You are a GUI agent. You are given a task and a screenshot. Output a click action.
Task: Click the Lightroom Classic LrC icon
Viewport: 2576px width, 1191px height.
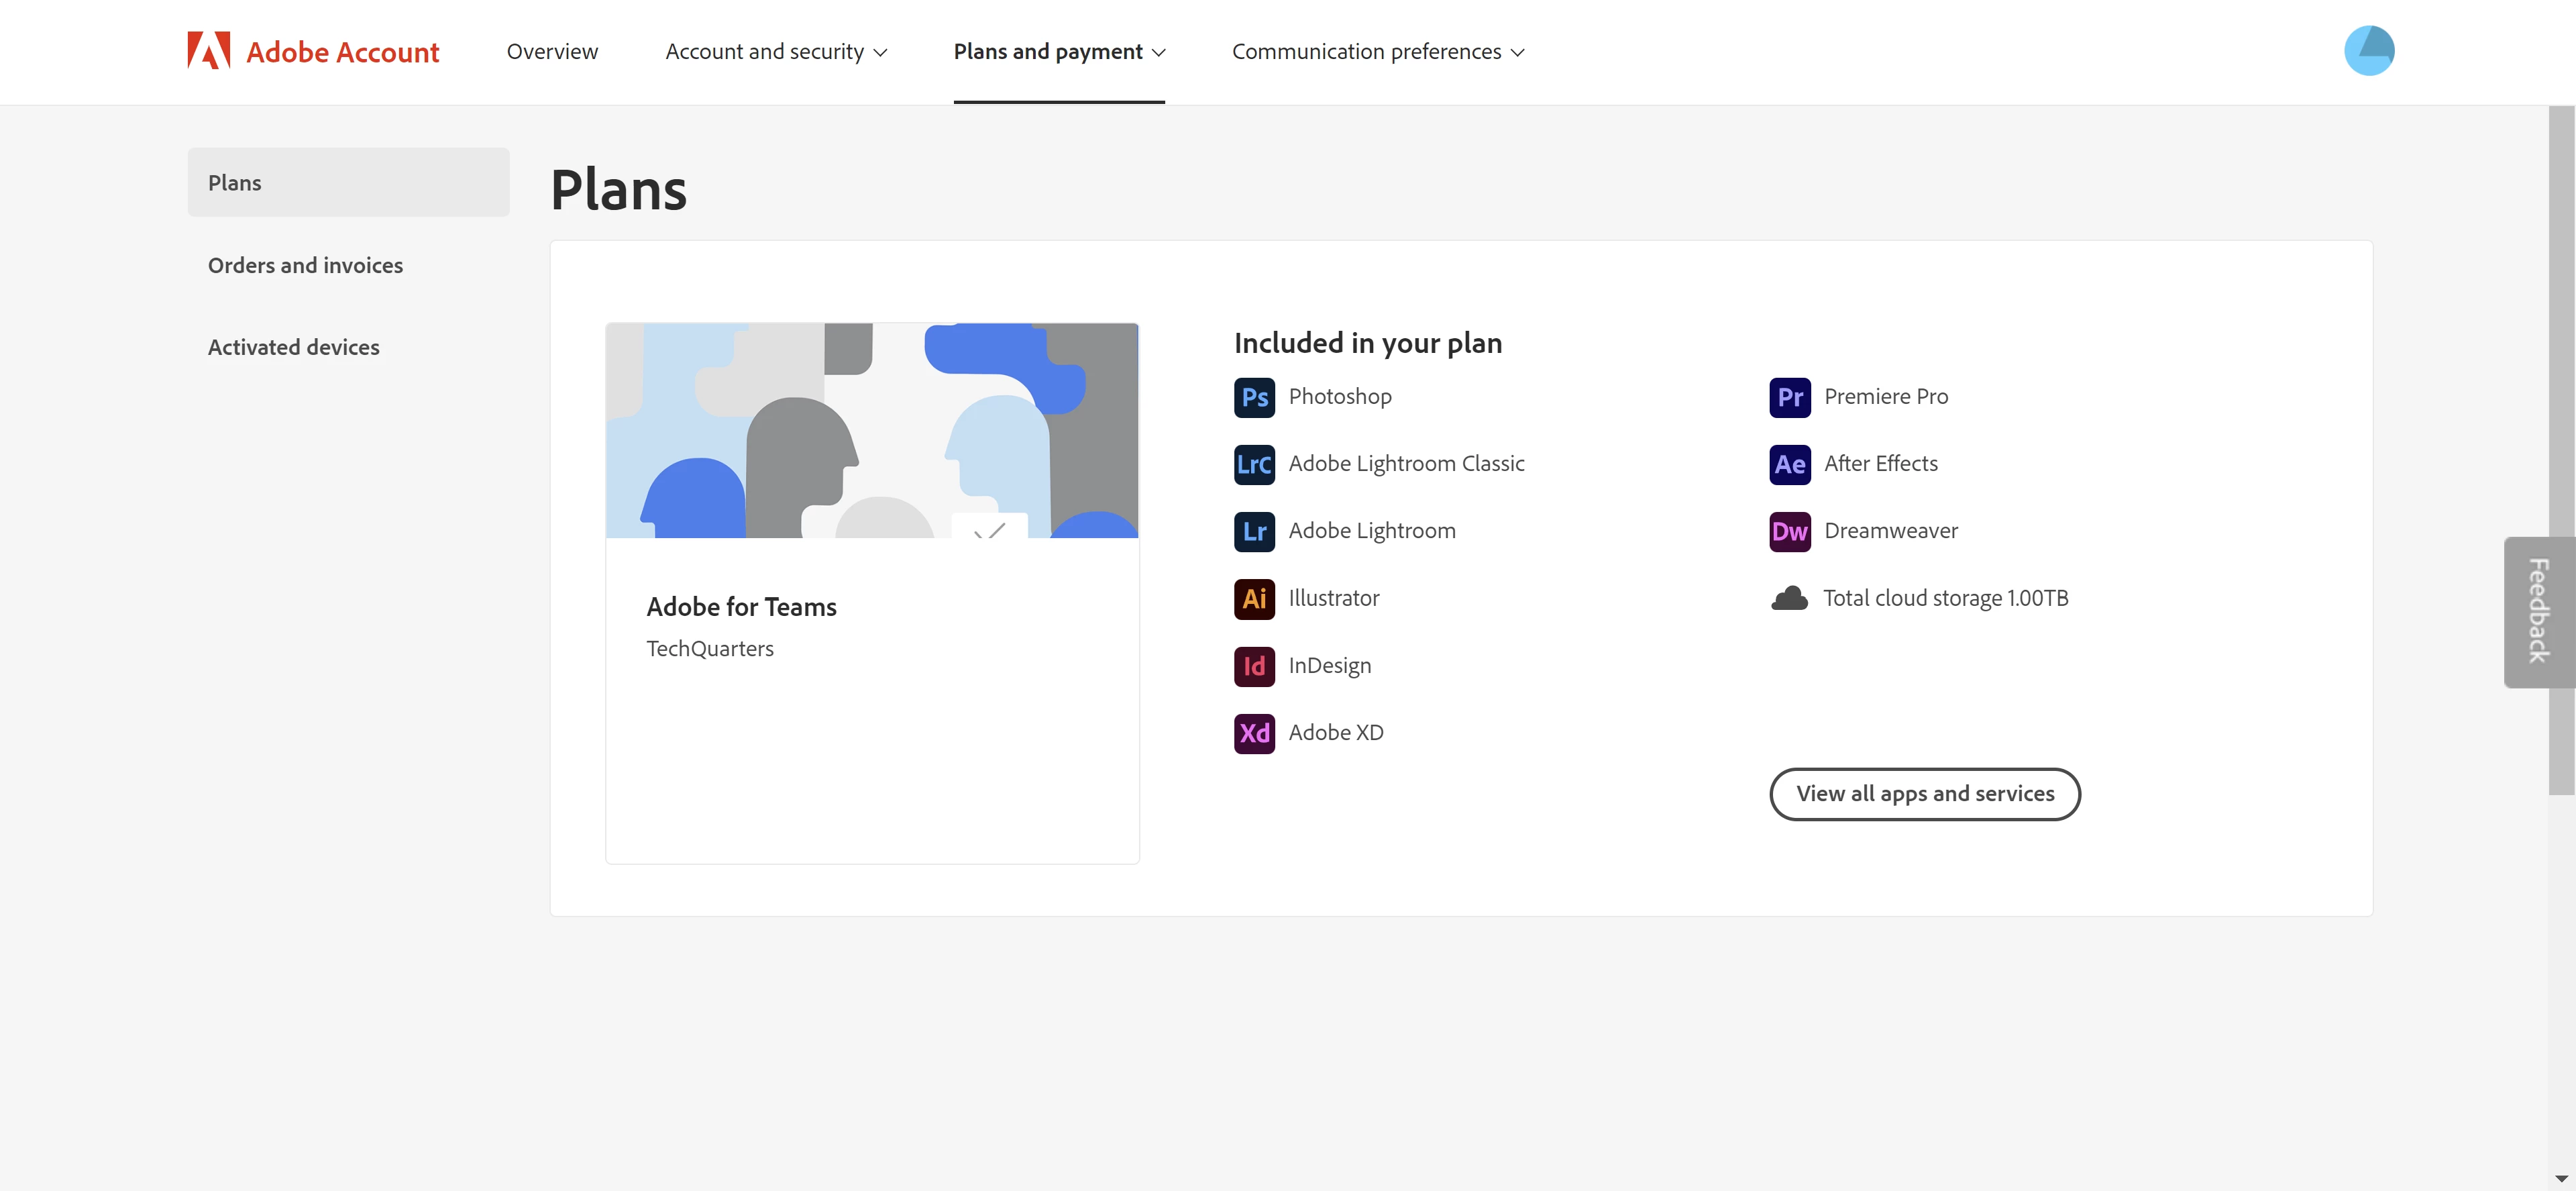(x=1254, y=464)
